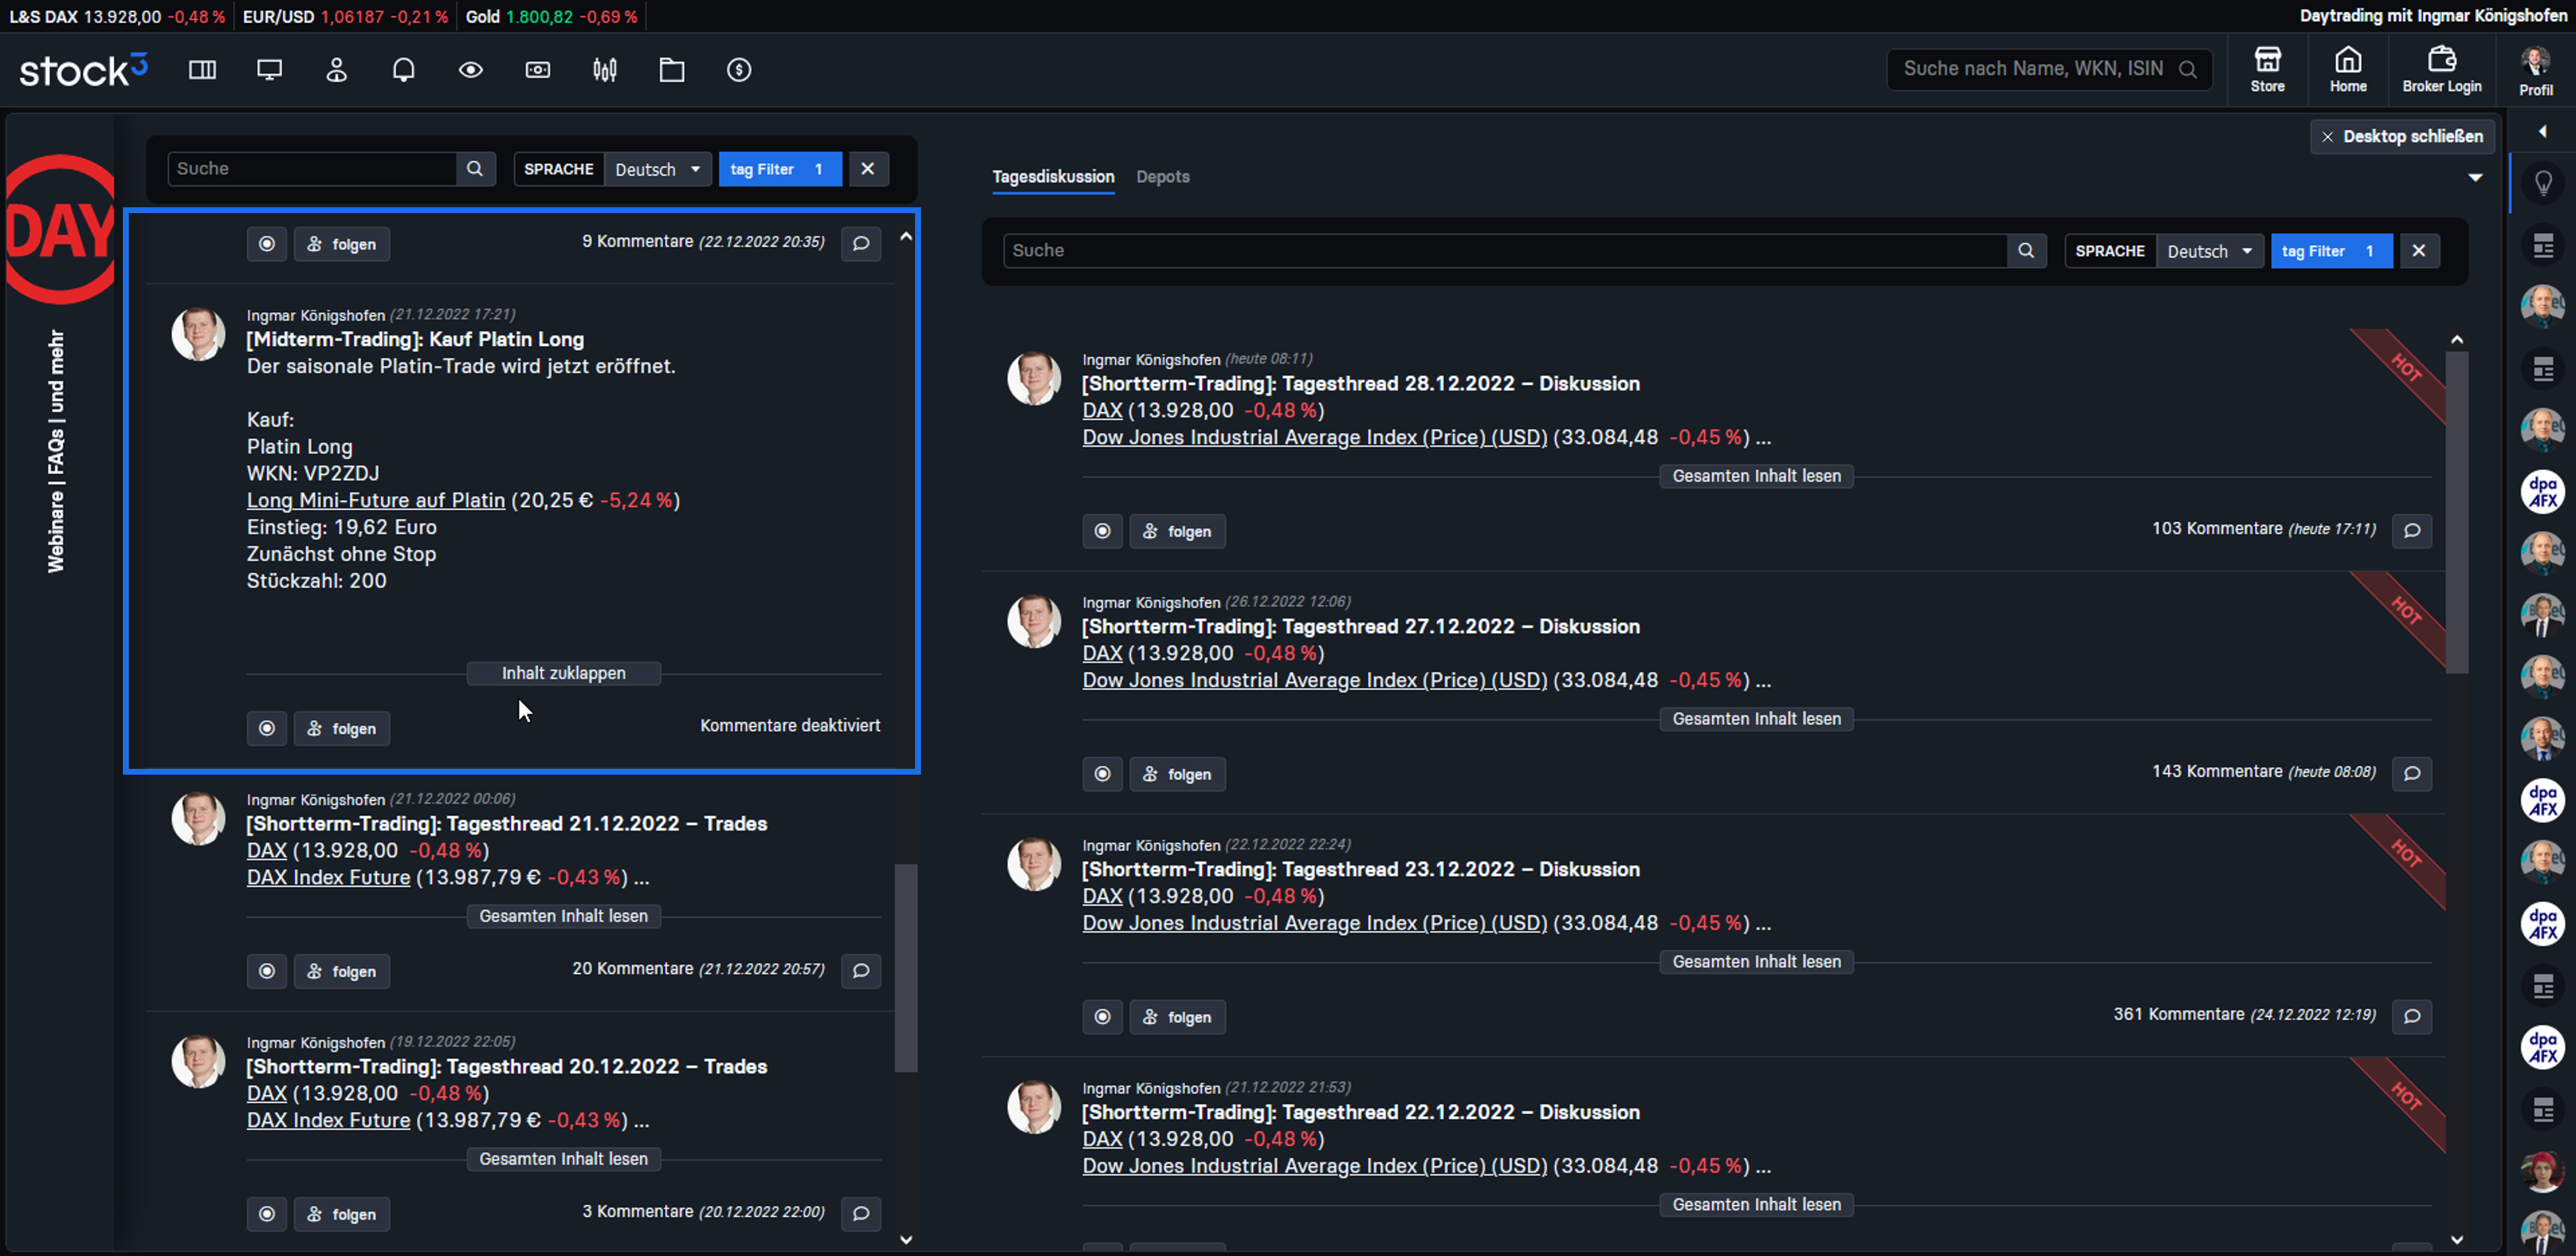This screenshot has height=1256, width=2576.
Task: Toggle watch on Tagesthread 27.12.2022 Diskussion
Action: coord(1102,774)
